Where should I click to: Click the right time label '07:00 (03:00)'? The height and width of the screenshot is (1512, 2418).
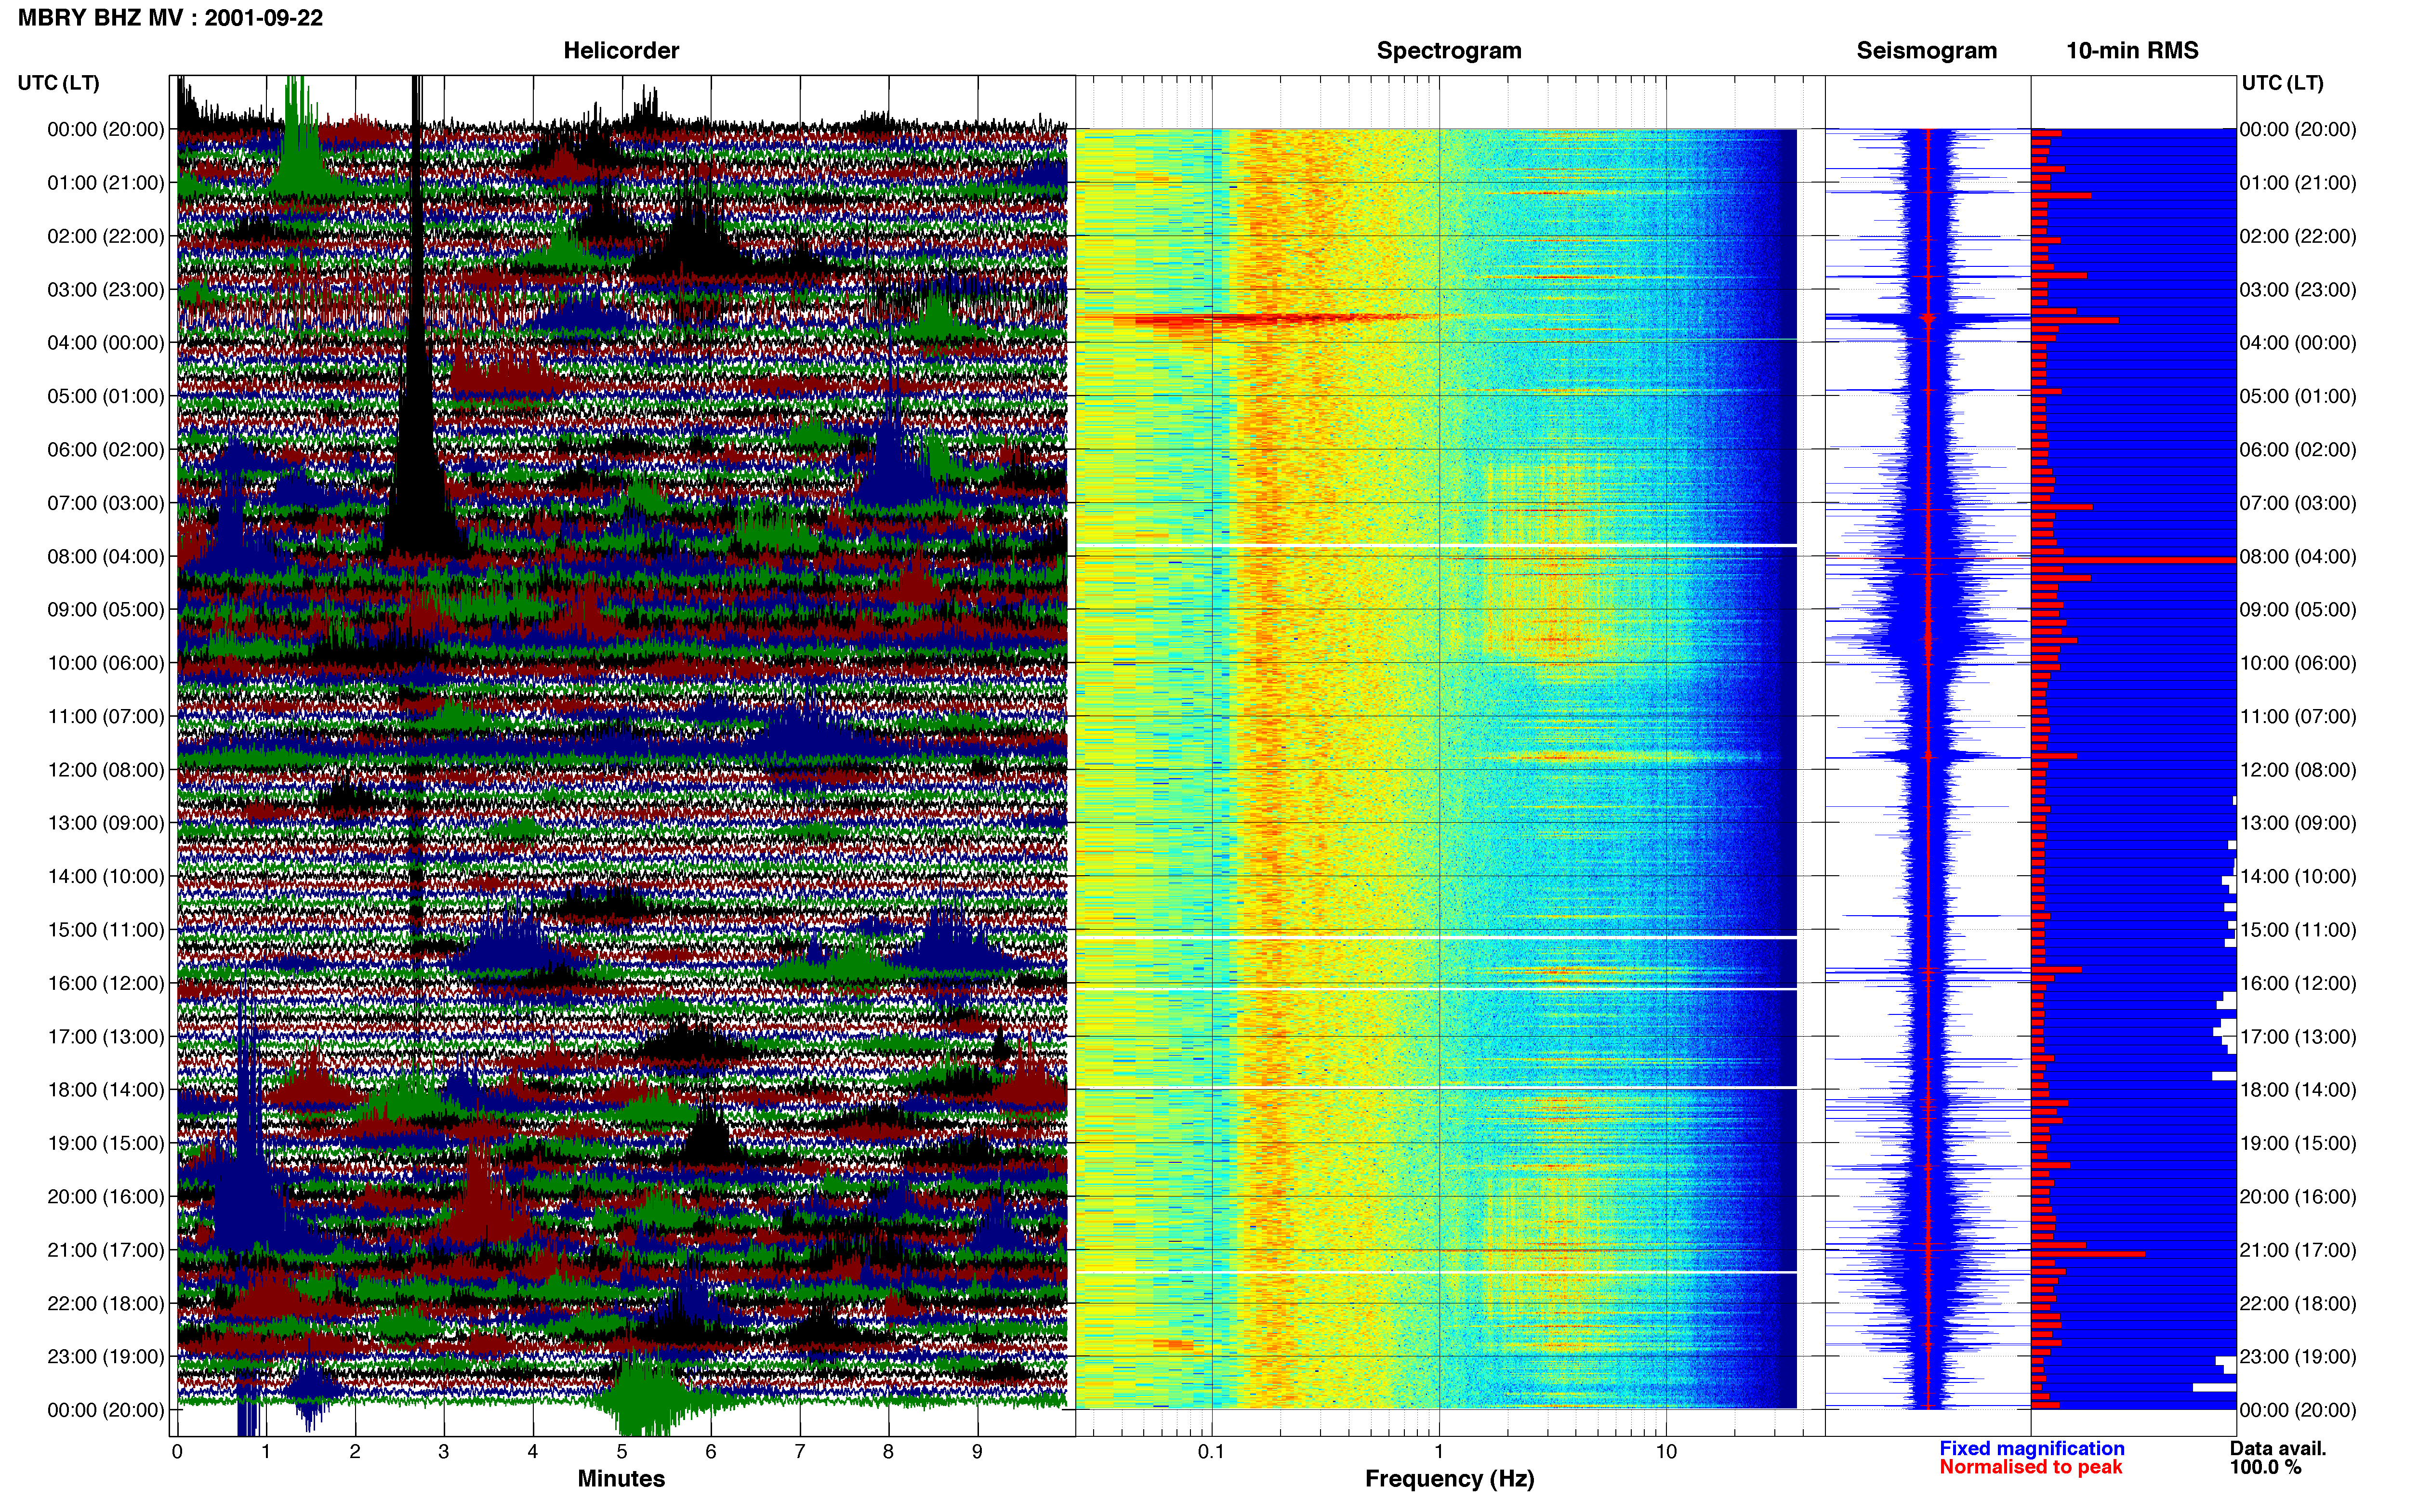2298,503
